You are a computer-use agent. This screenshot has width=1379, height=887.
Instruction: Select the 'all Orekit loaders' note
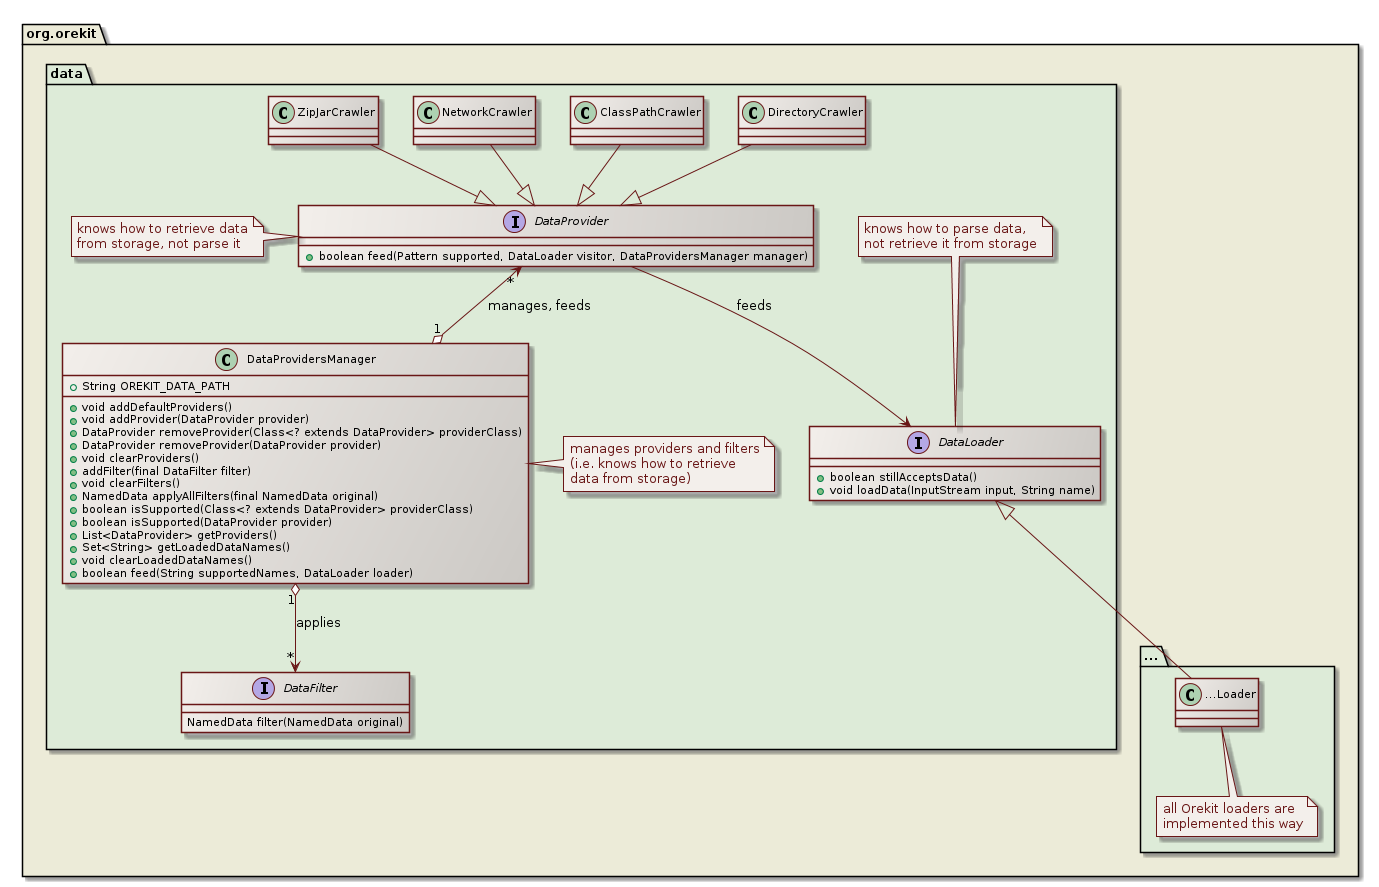[1235, 816]
